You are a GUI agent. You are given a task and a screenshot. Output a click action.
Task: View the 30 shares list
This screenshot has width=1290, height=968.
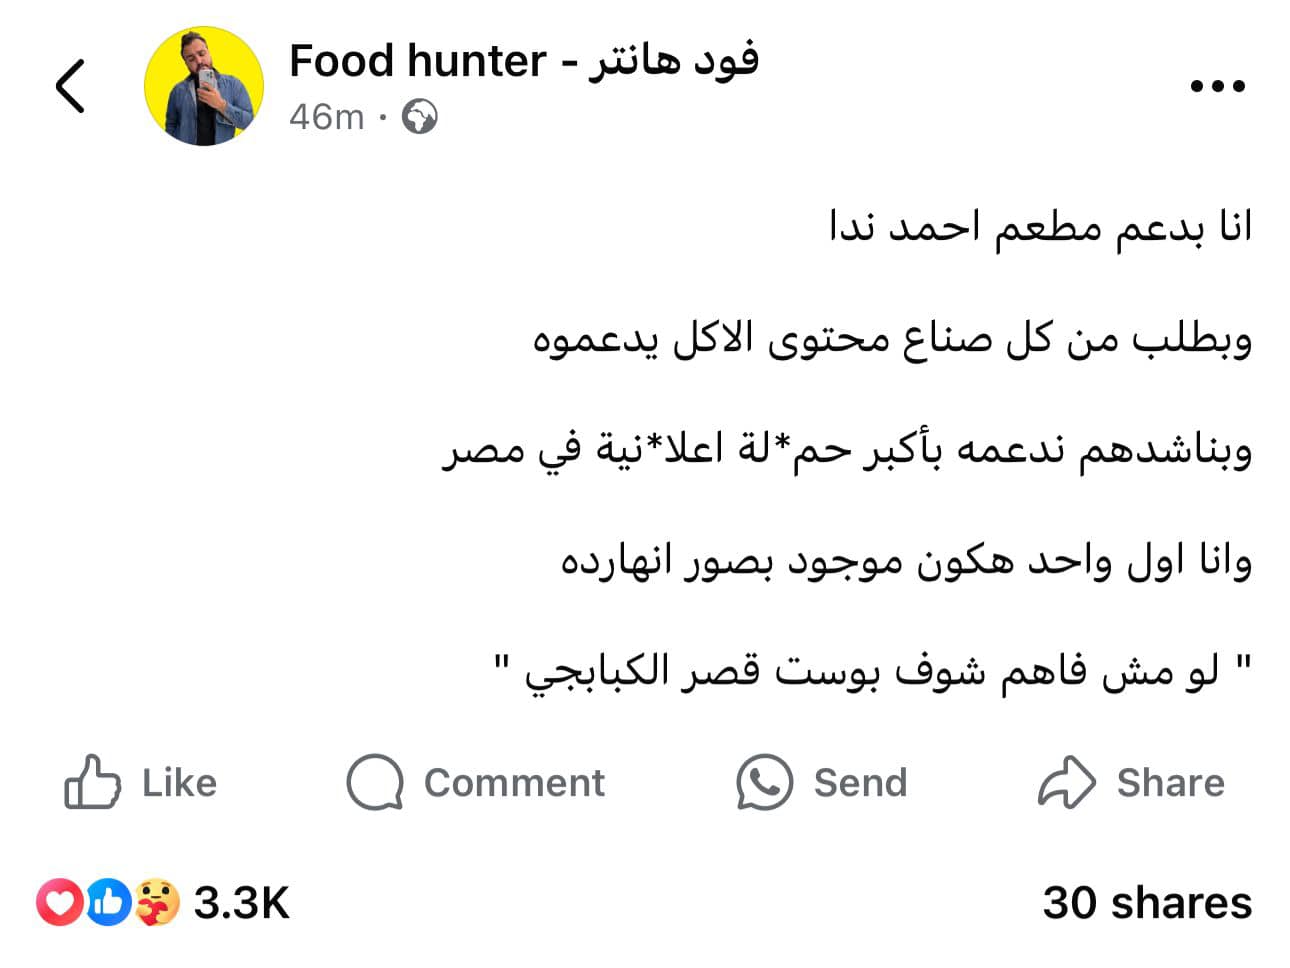coord(1147,903)
